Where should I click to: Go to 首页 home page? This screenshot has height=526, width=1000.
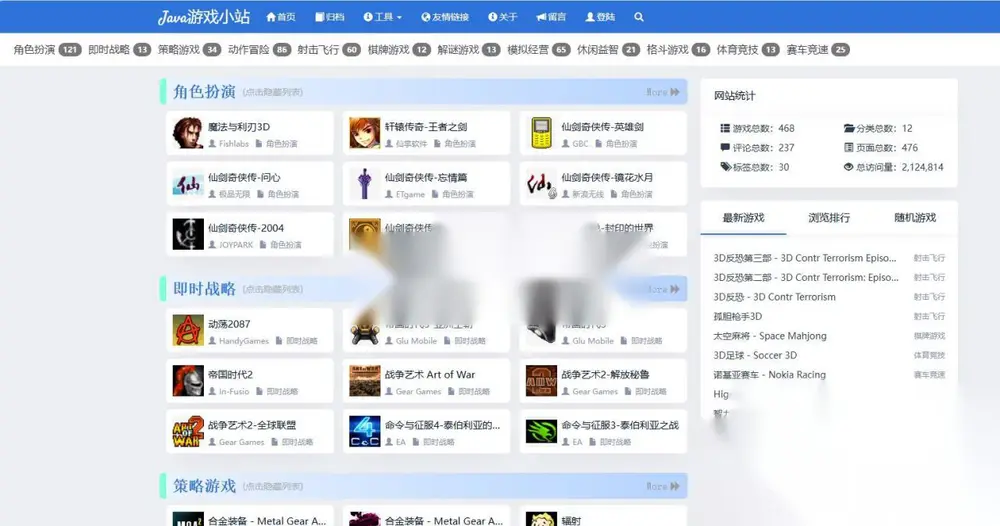(281, 17)
